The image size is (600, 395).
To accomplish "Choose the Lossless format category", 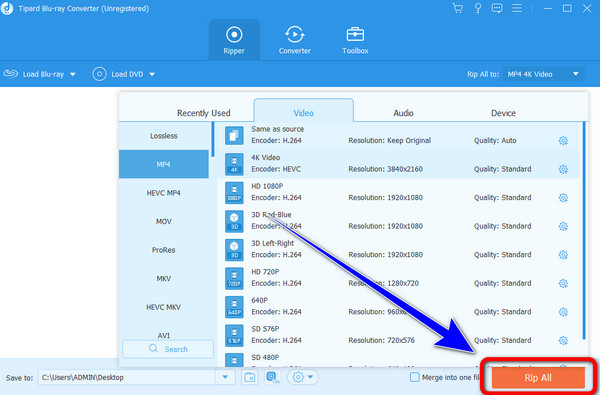I will point(164,136).
